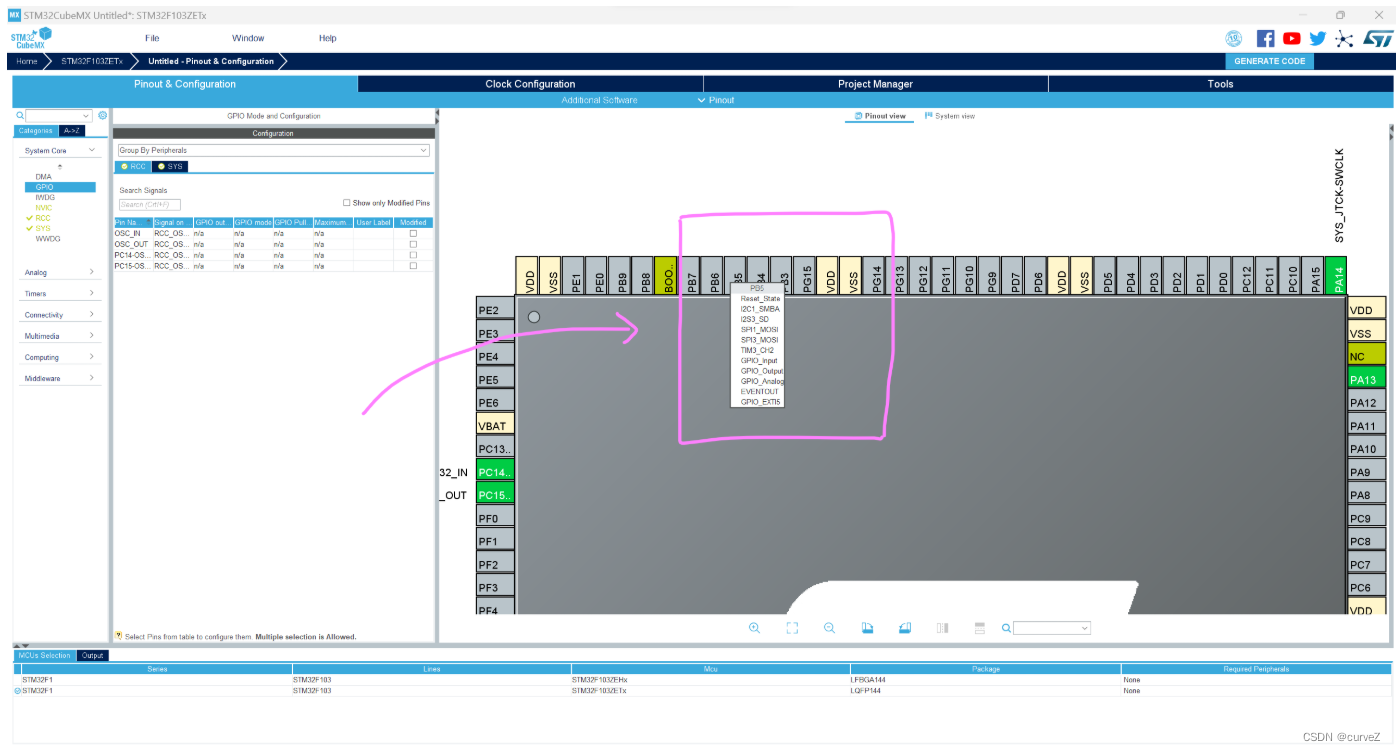Select NVIC in System Core list
This screenshot has width=1396, height=751.
click(x=43, y=208)
